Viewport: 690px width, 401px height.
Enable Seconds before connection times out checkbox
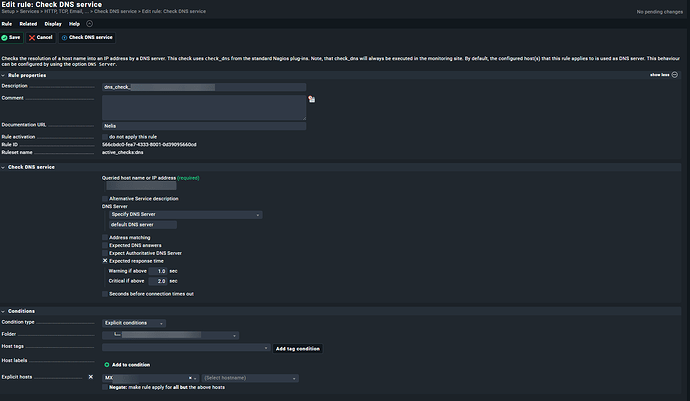click(x=105, y=294)
